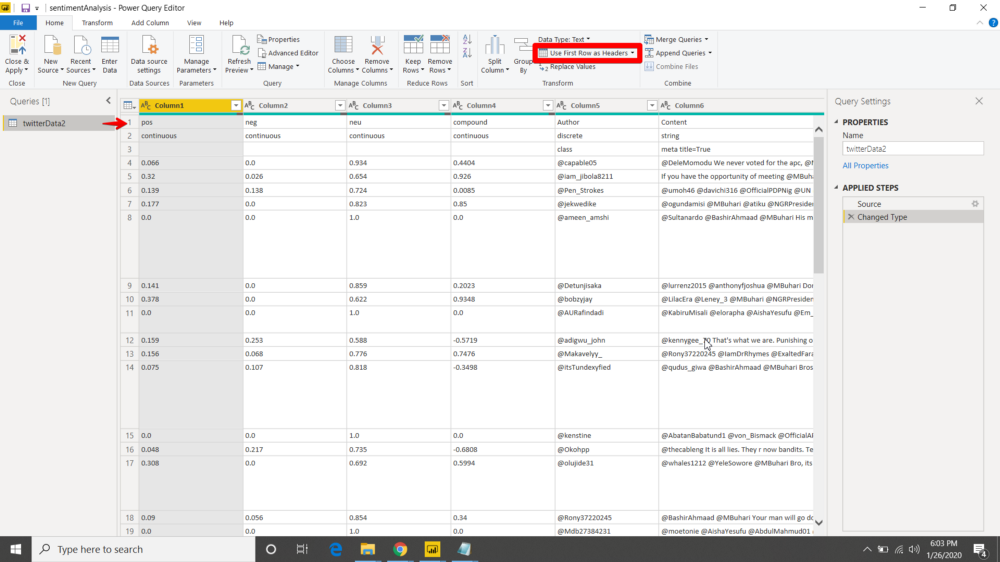The width and height of the screenshot is (1000, 562).
Task: Open the Advanced Editor
Action: (288, 53)
